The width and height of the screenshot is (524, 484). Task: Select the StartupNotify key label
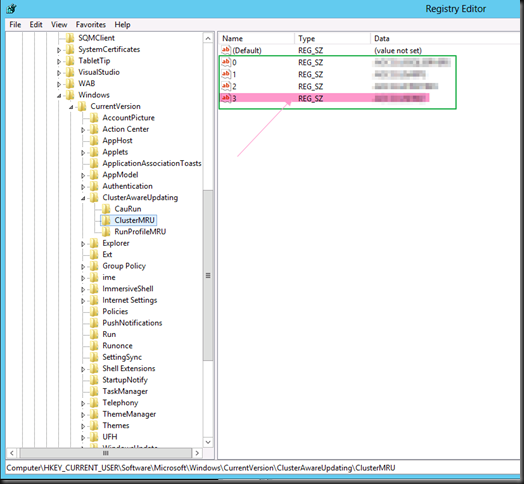pyautogui.click(x=125, y=380)
